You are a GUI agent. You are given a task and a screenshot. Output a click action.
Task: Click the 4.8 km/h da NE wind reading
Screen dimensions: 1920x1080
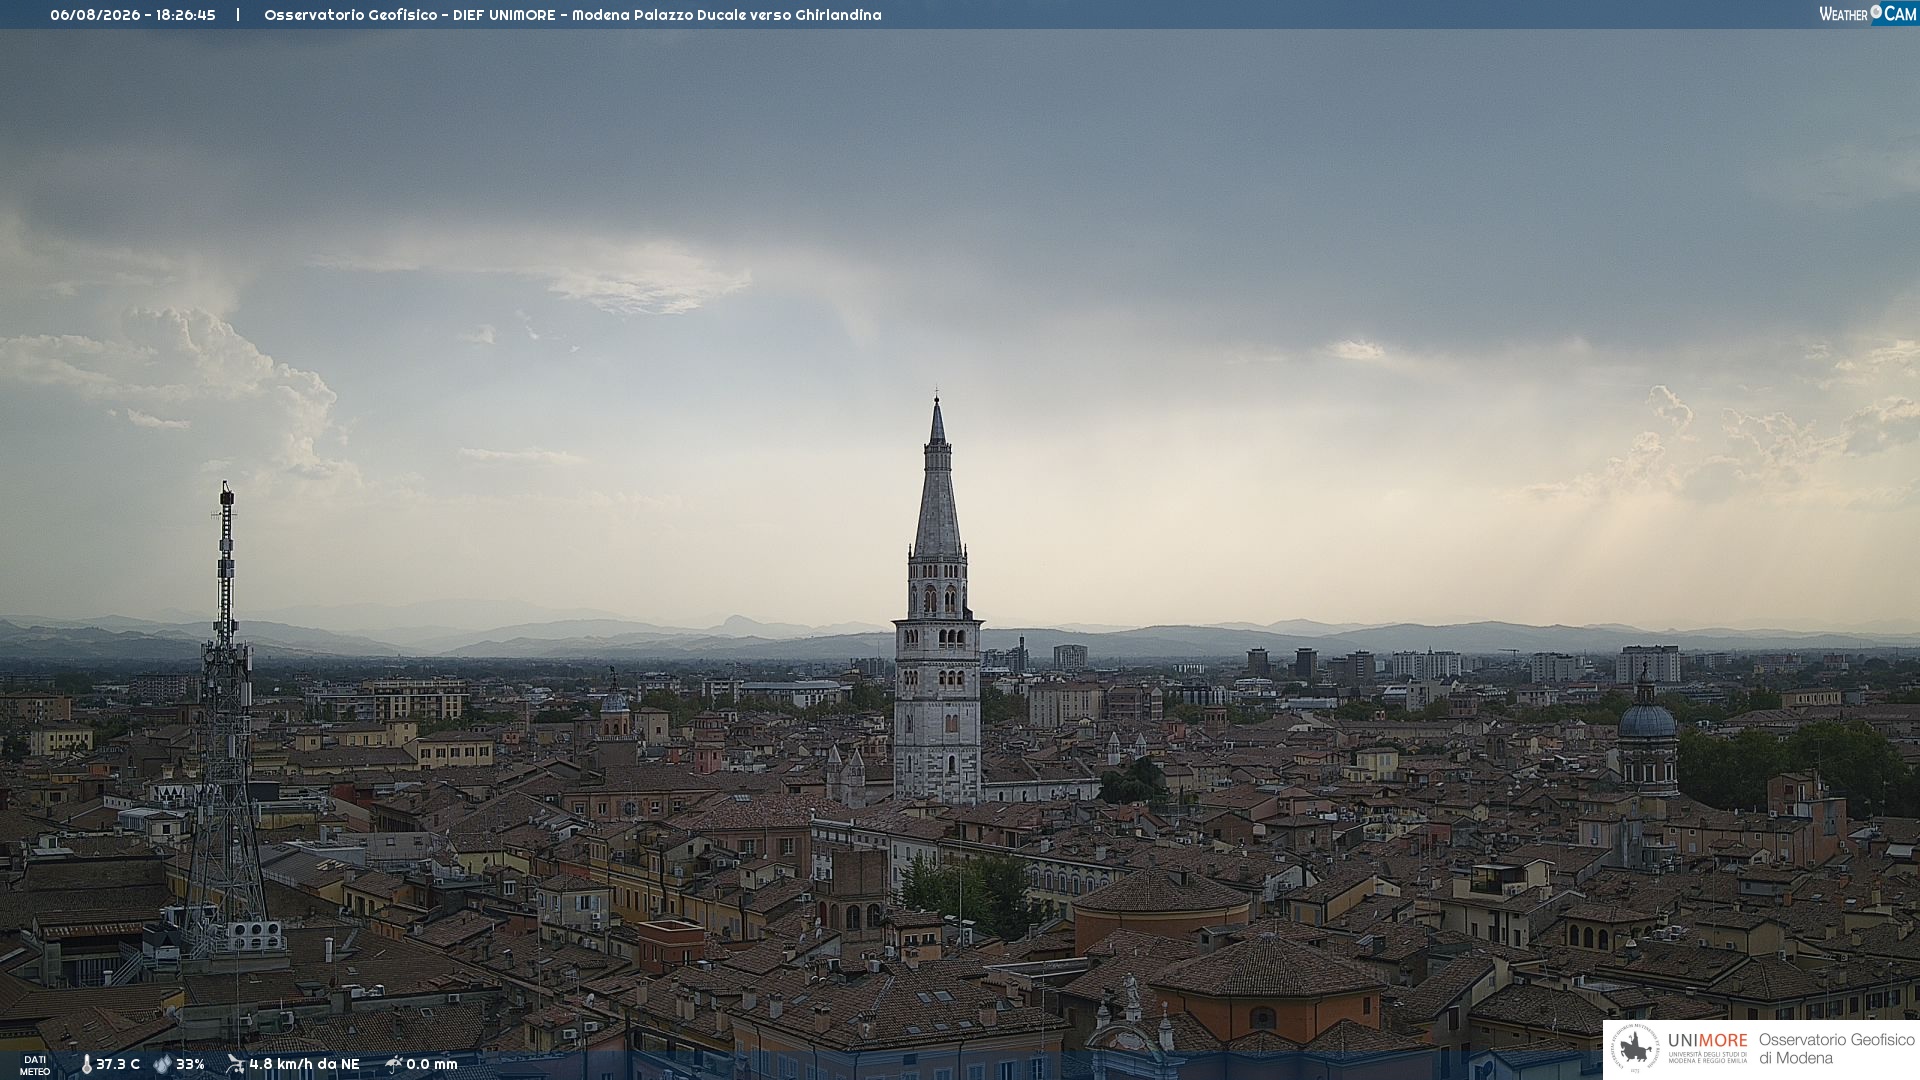click(x=304, y=1064)
